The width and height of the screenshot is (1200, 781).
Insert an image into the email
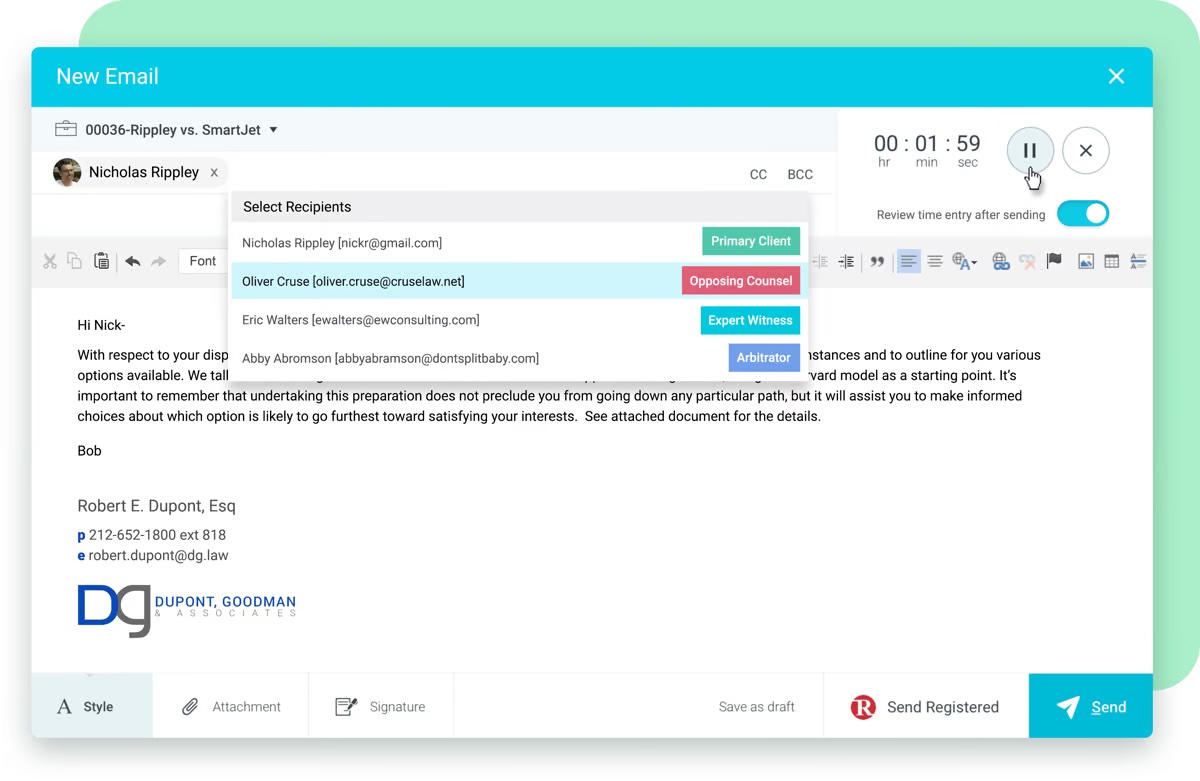point(1086,261)
